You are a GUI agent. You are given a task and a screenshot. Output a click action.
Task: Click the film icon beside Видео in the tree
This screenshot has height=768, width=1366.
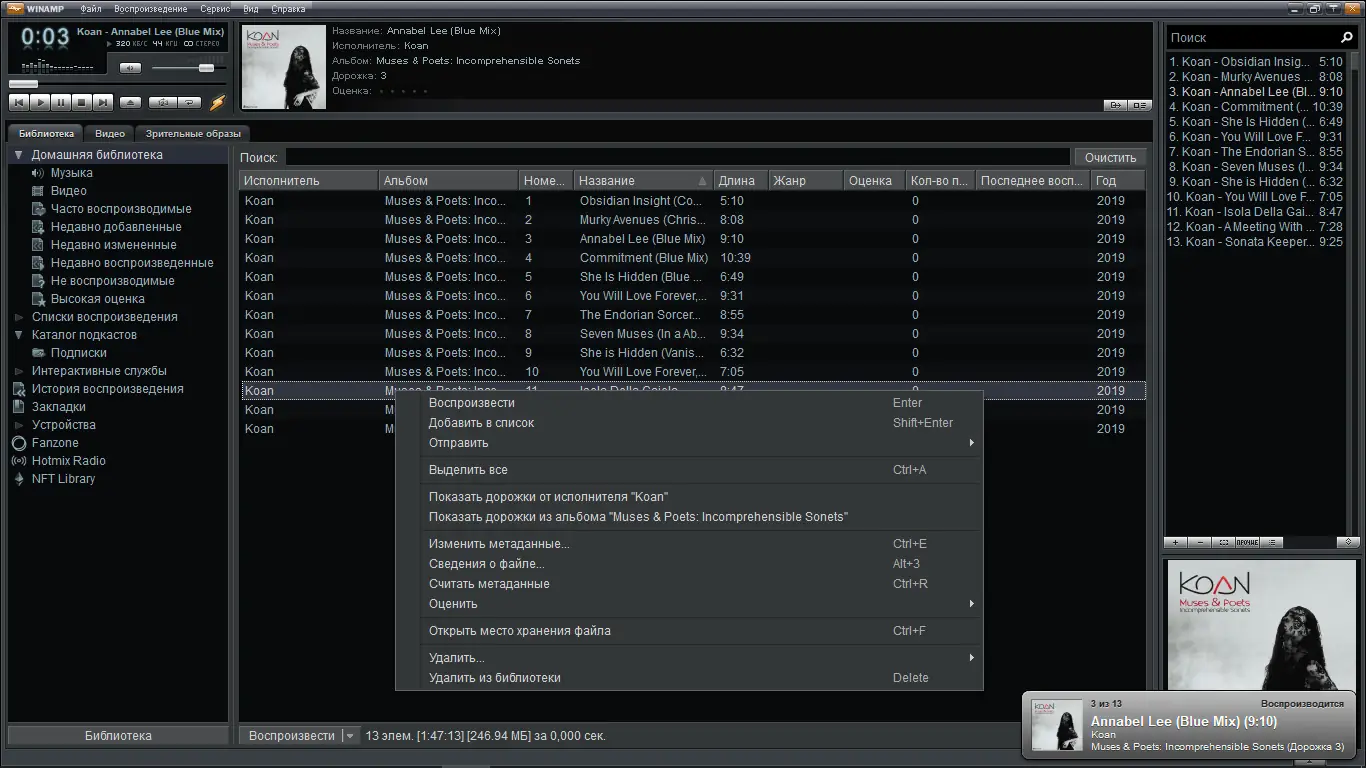pyautogui.click(x=38, y=191)
